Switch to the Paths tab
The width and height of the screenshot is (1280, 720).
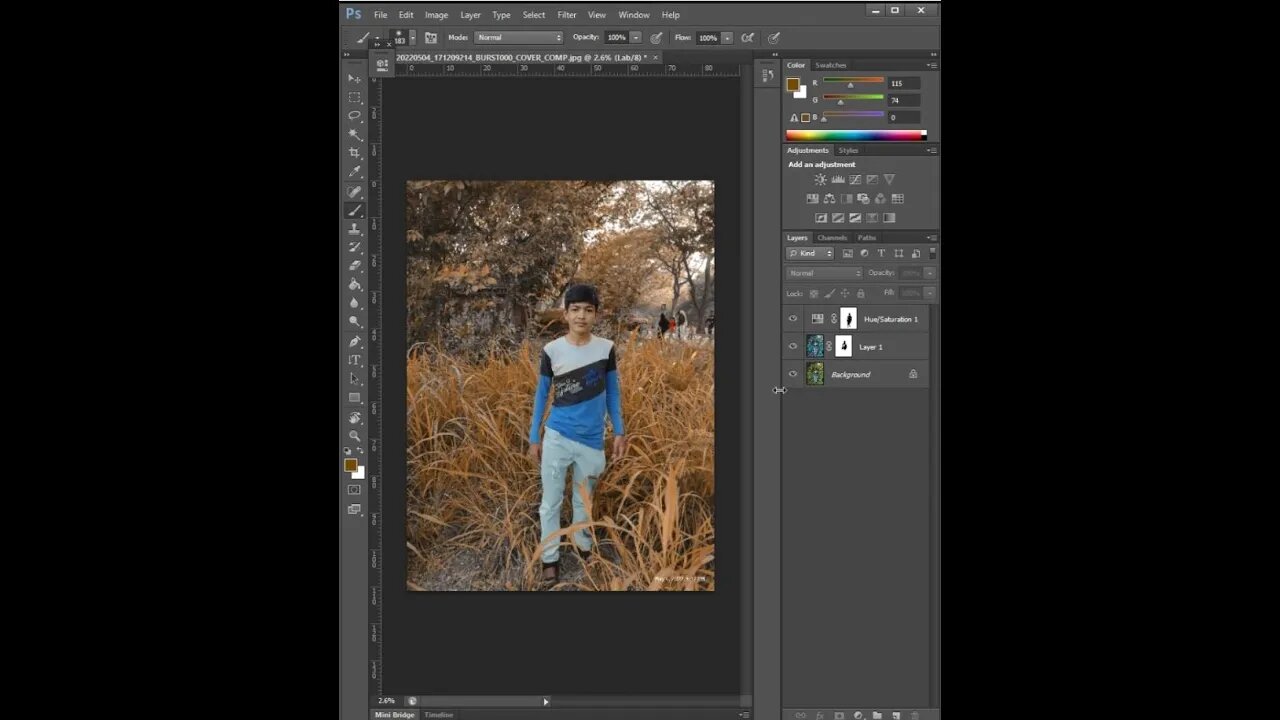tap(867, 238)
